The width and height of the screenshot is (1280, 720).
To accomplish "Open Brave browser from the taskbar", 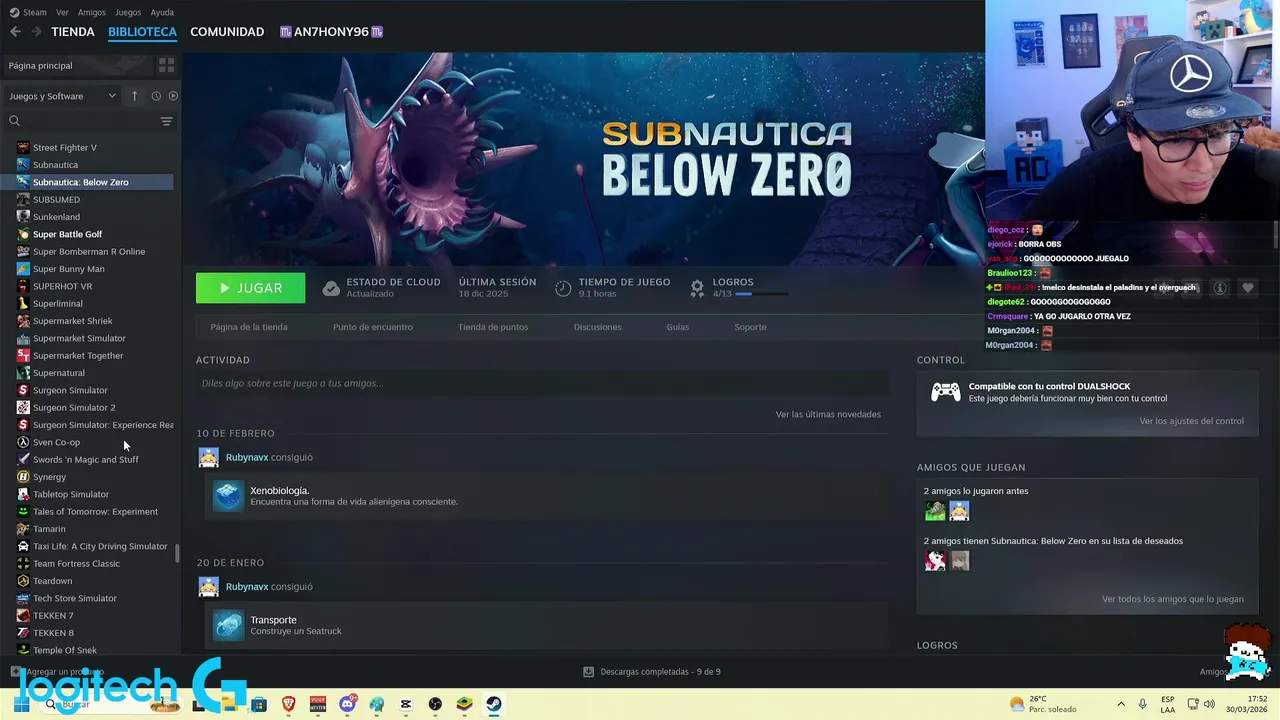I will pyautogui.click(x=289, y=704).
